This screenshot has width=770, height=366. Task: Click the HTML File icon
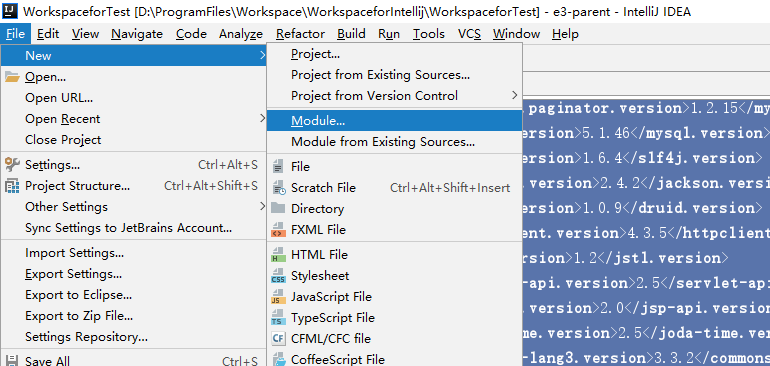(278, 254)
